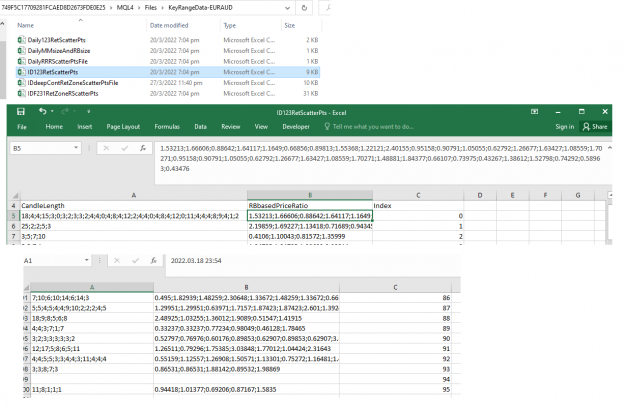Open the Undo history dropdown arrow
Viewport: 625px width, 408px height.
point(52,112)
